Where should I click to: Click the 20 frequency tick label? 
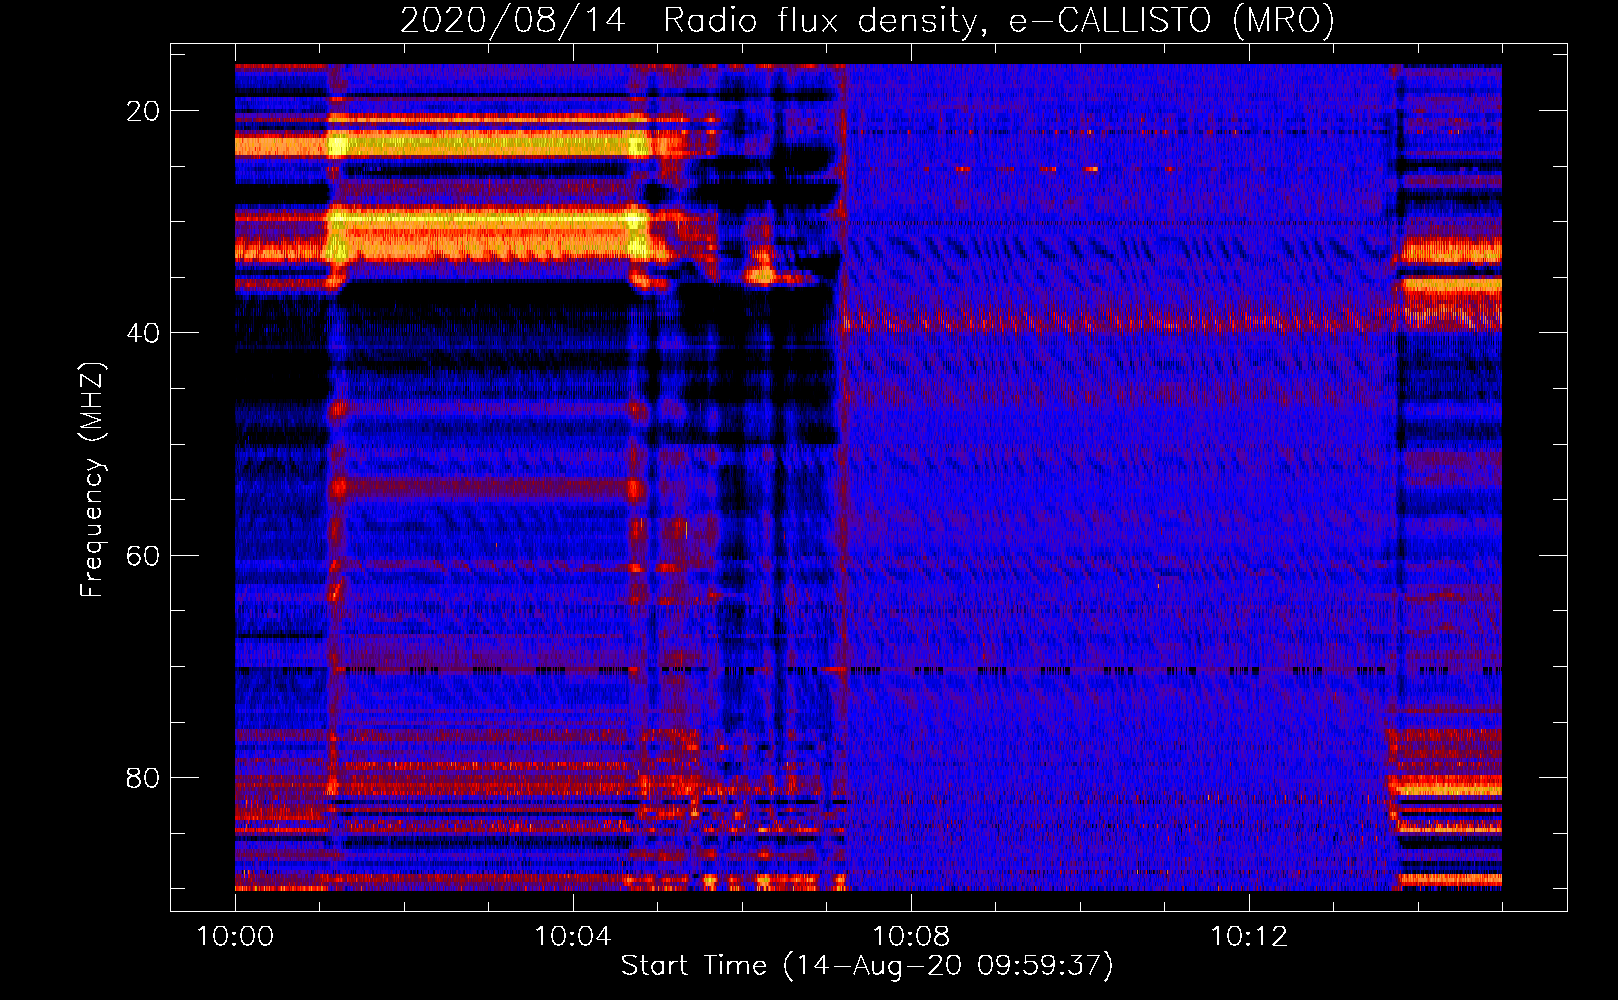click(143, 111)
